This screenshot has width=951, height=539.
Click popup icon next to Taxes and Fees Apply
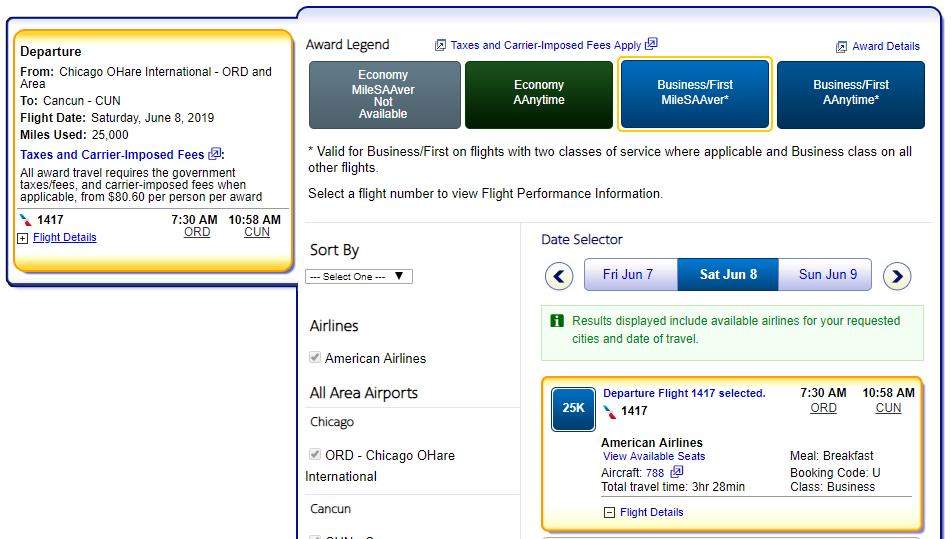coord(651,44)
